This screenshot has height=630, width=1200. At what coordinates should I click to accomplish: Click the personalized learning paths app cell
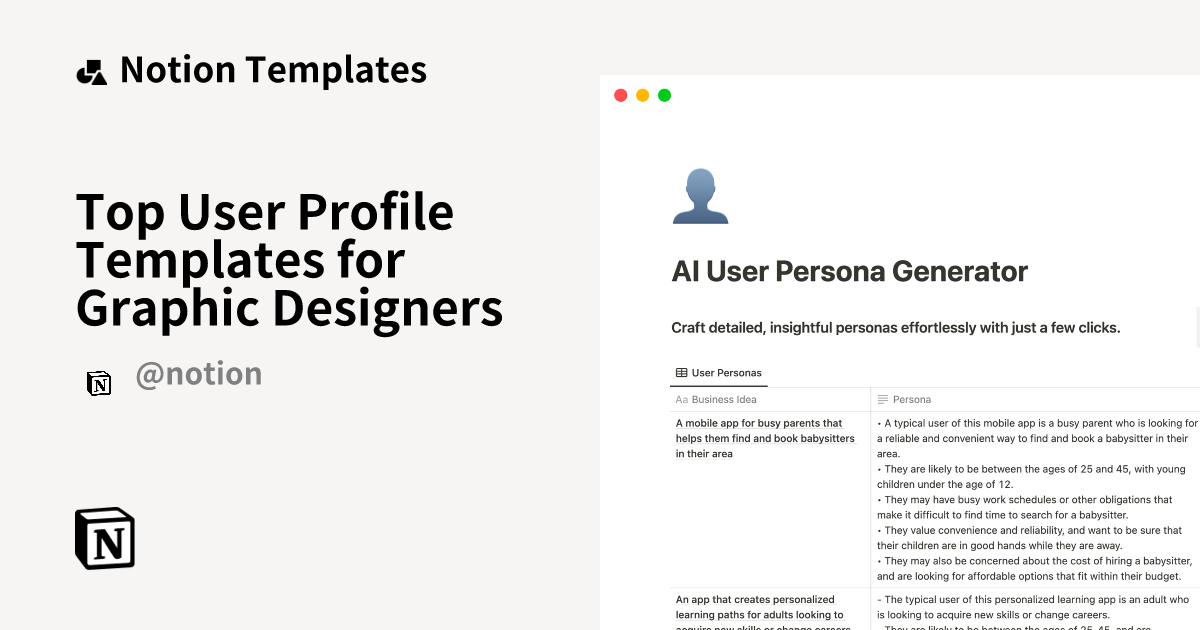click(x=763, y=613)
